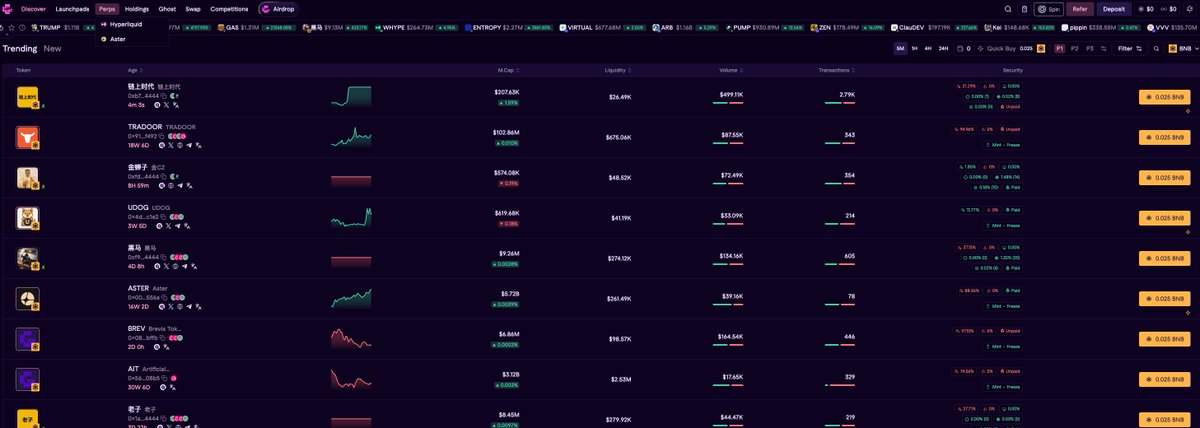
Task: Open the Holdings menu item
Action: (137, 9)
